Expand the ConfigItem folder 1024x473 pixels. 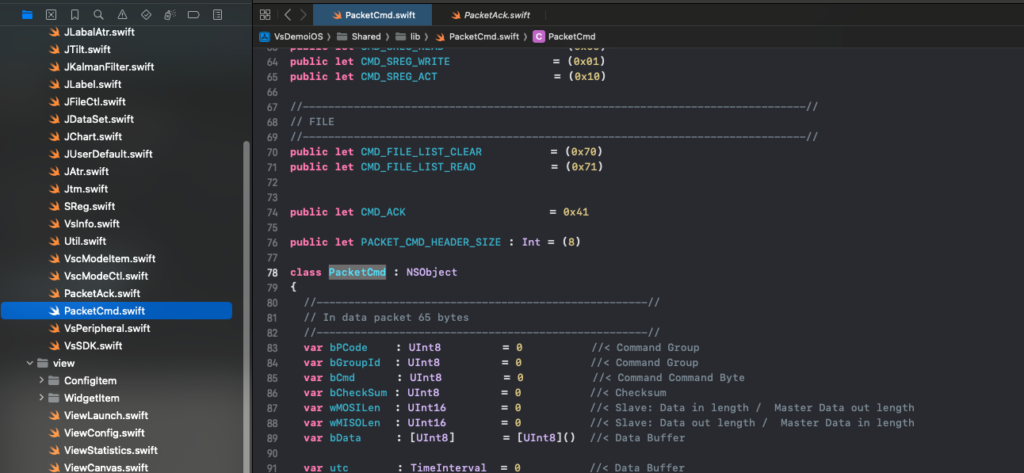(41, 381)
